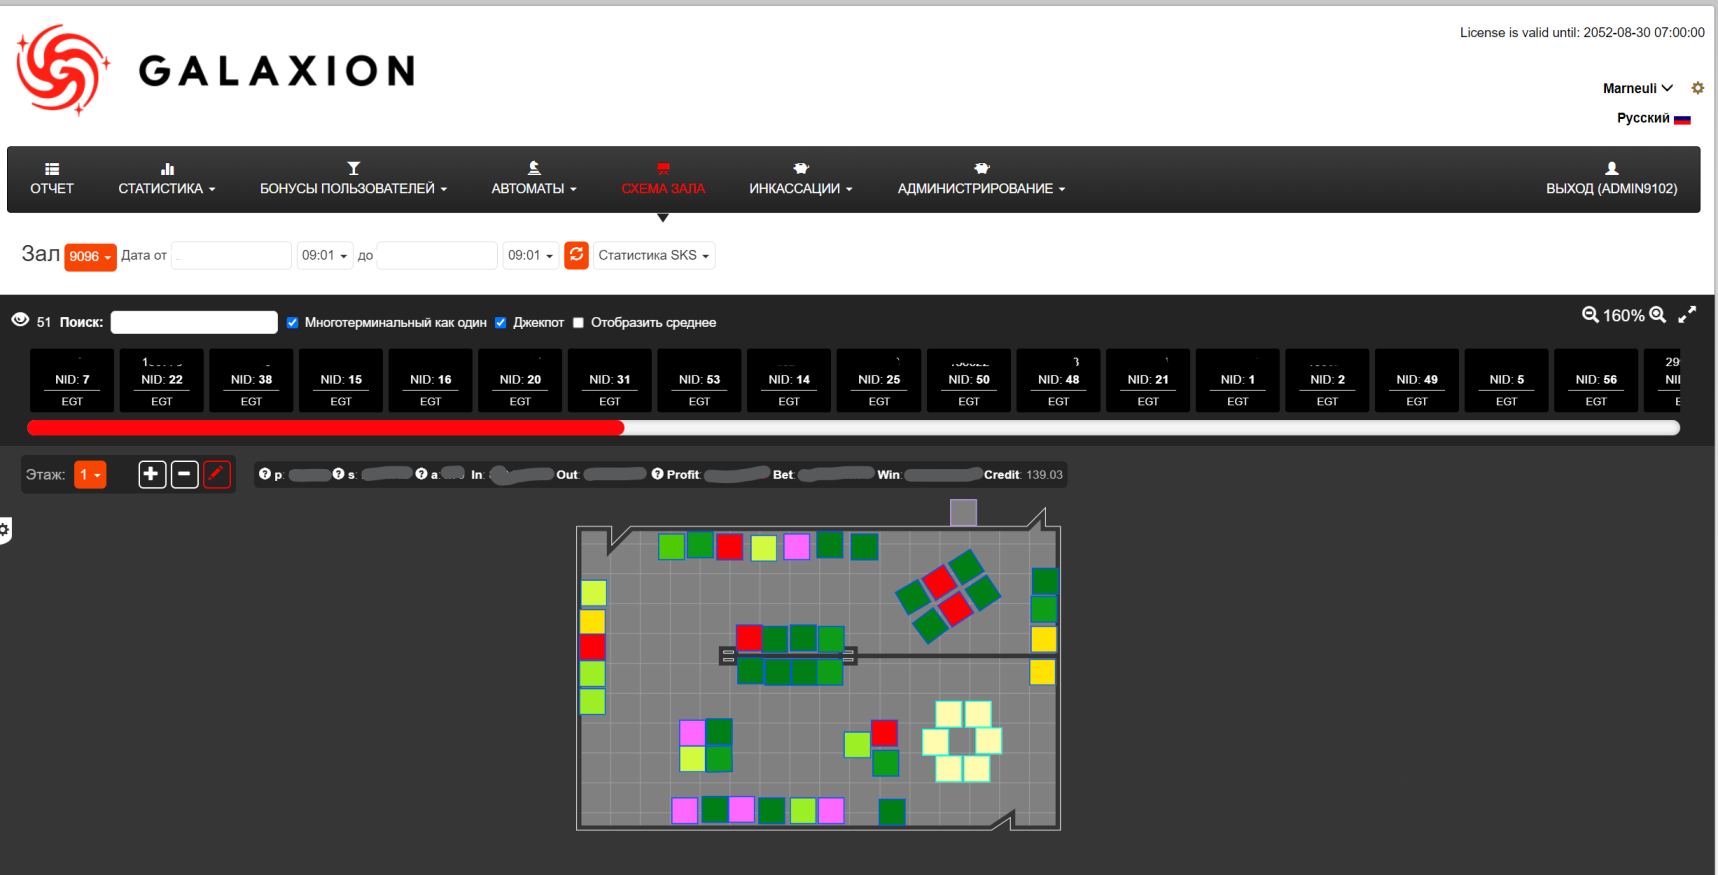The image size is (1718, 875).
Task: Open the left edge settings gear
Action: point(5,529)
